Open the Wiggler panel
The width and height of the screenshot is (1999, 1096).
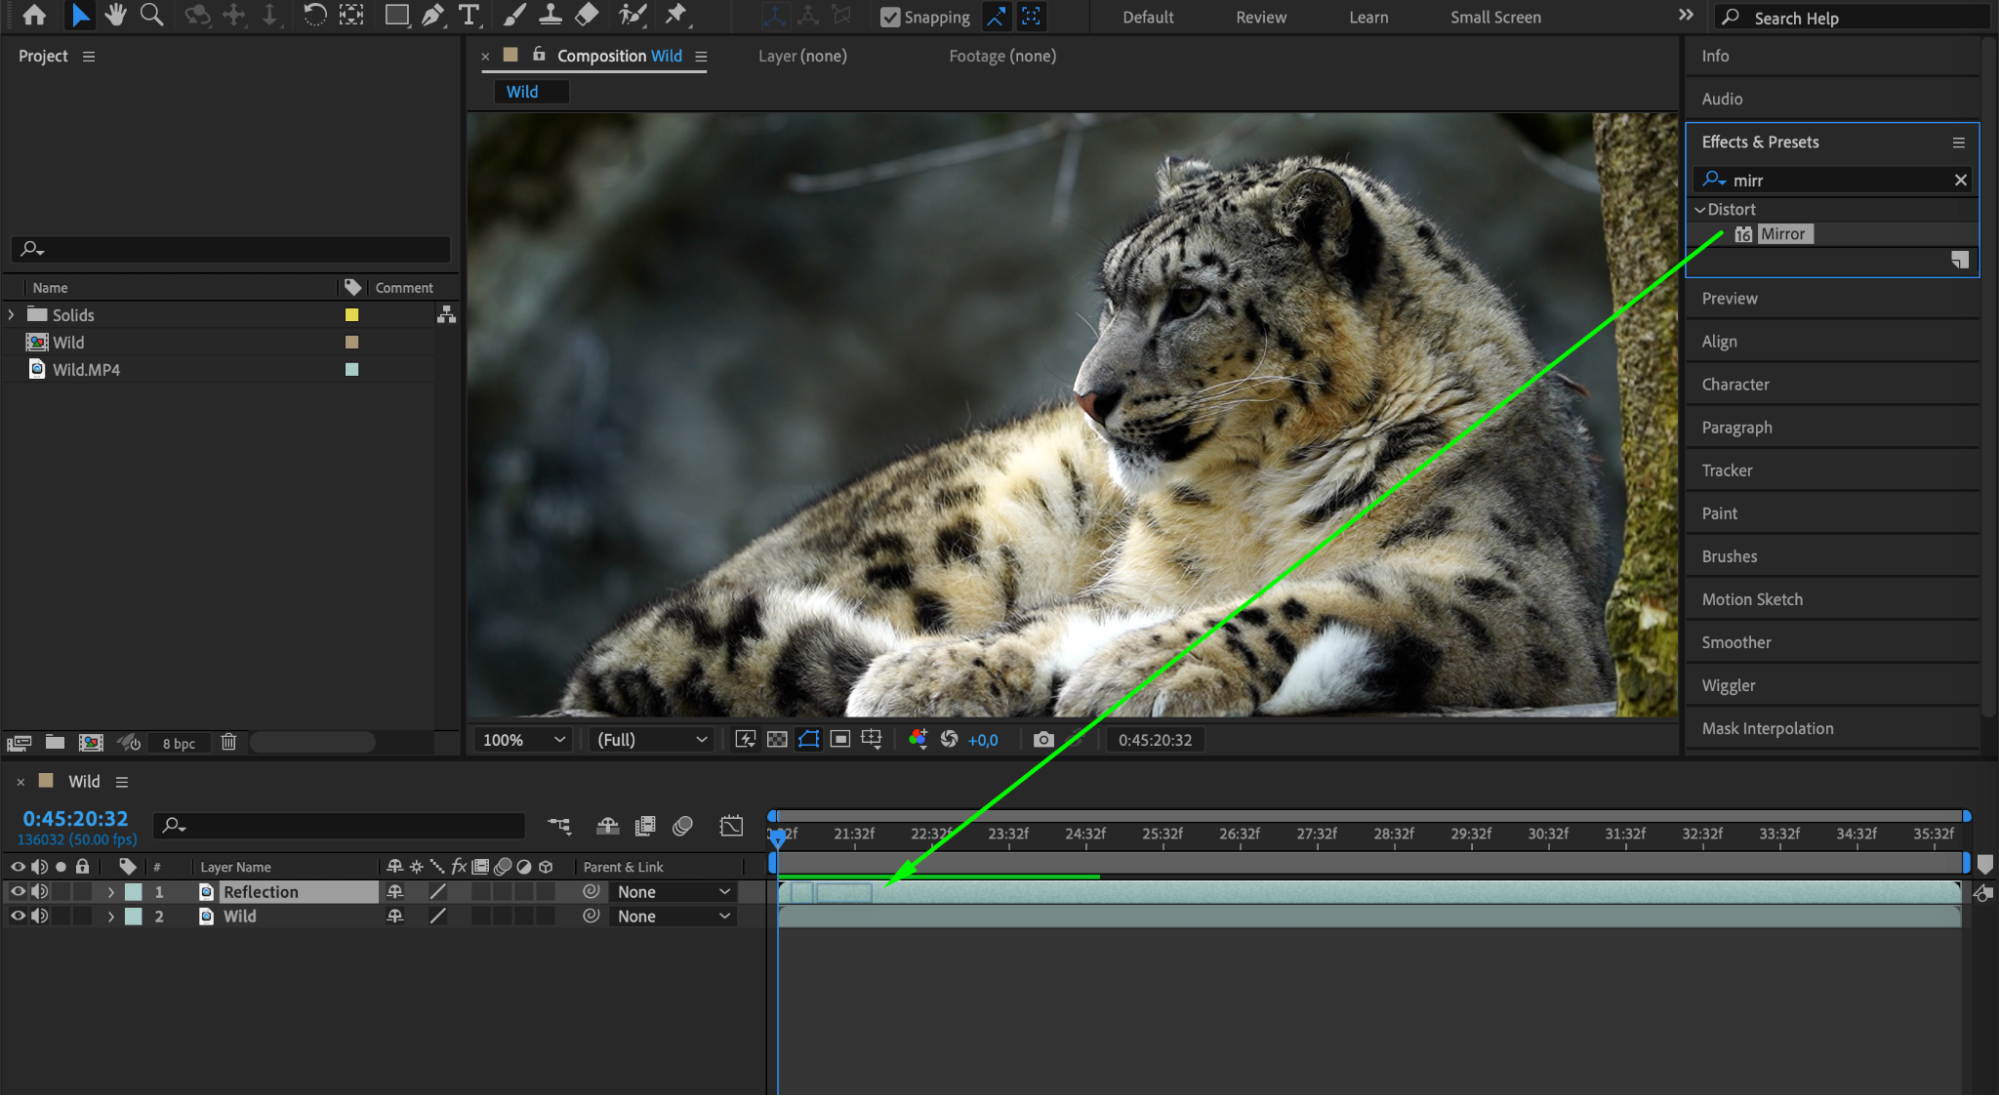1728,685
